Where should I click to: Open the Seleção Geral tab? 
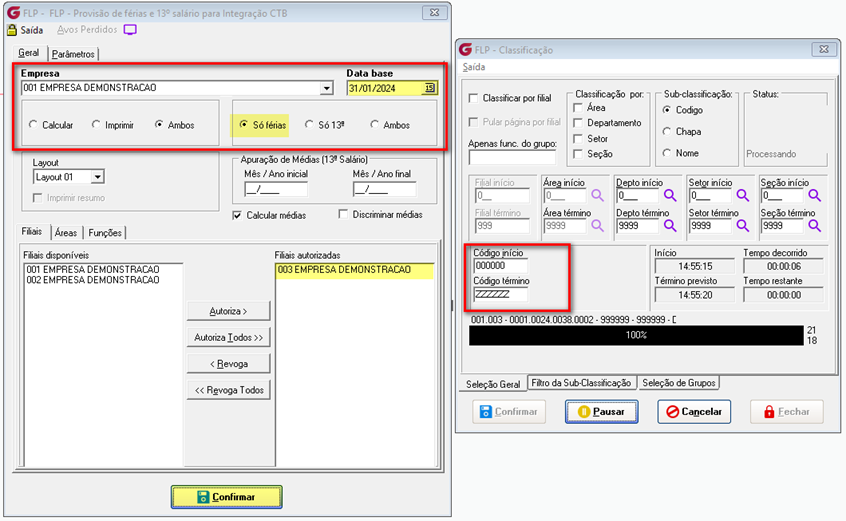point(493,384)
